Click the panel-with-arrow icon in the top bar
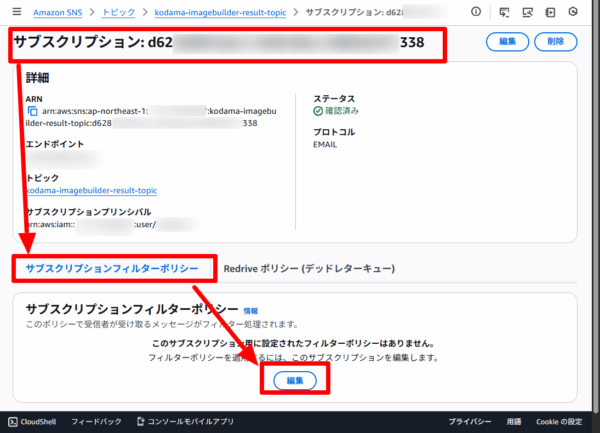 (550, 12)
